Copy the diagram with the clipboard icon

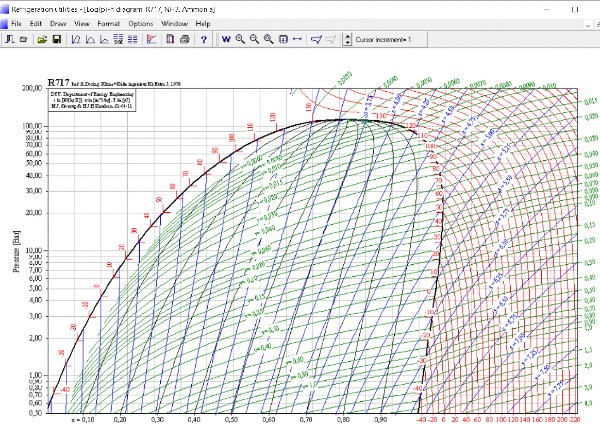click(x=170, y=39)
